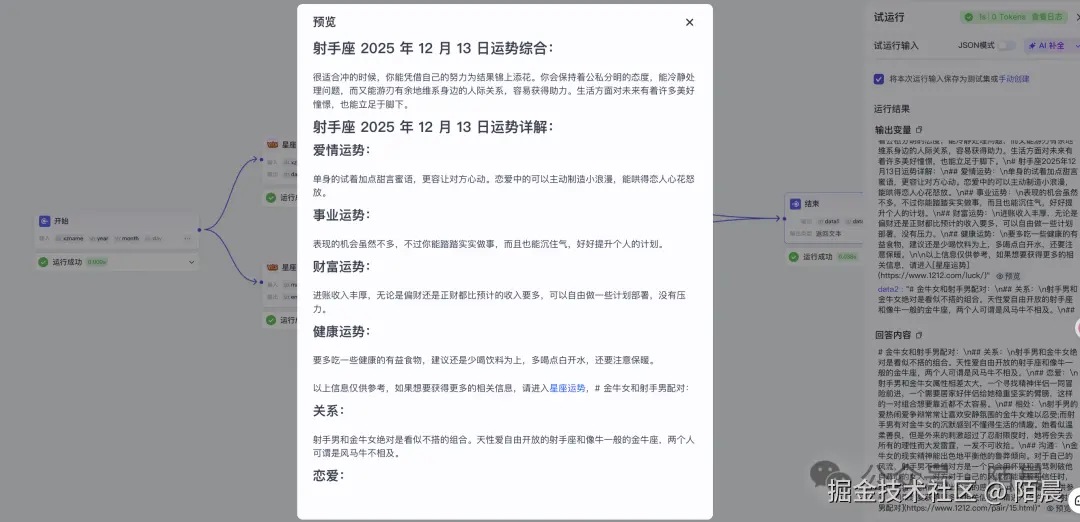Select the month variable in 开始 node
1080x522 pixels.
pyautogui.click(x=127, y=238)
